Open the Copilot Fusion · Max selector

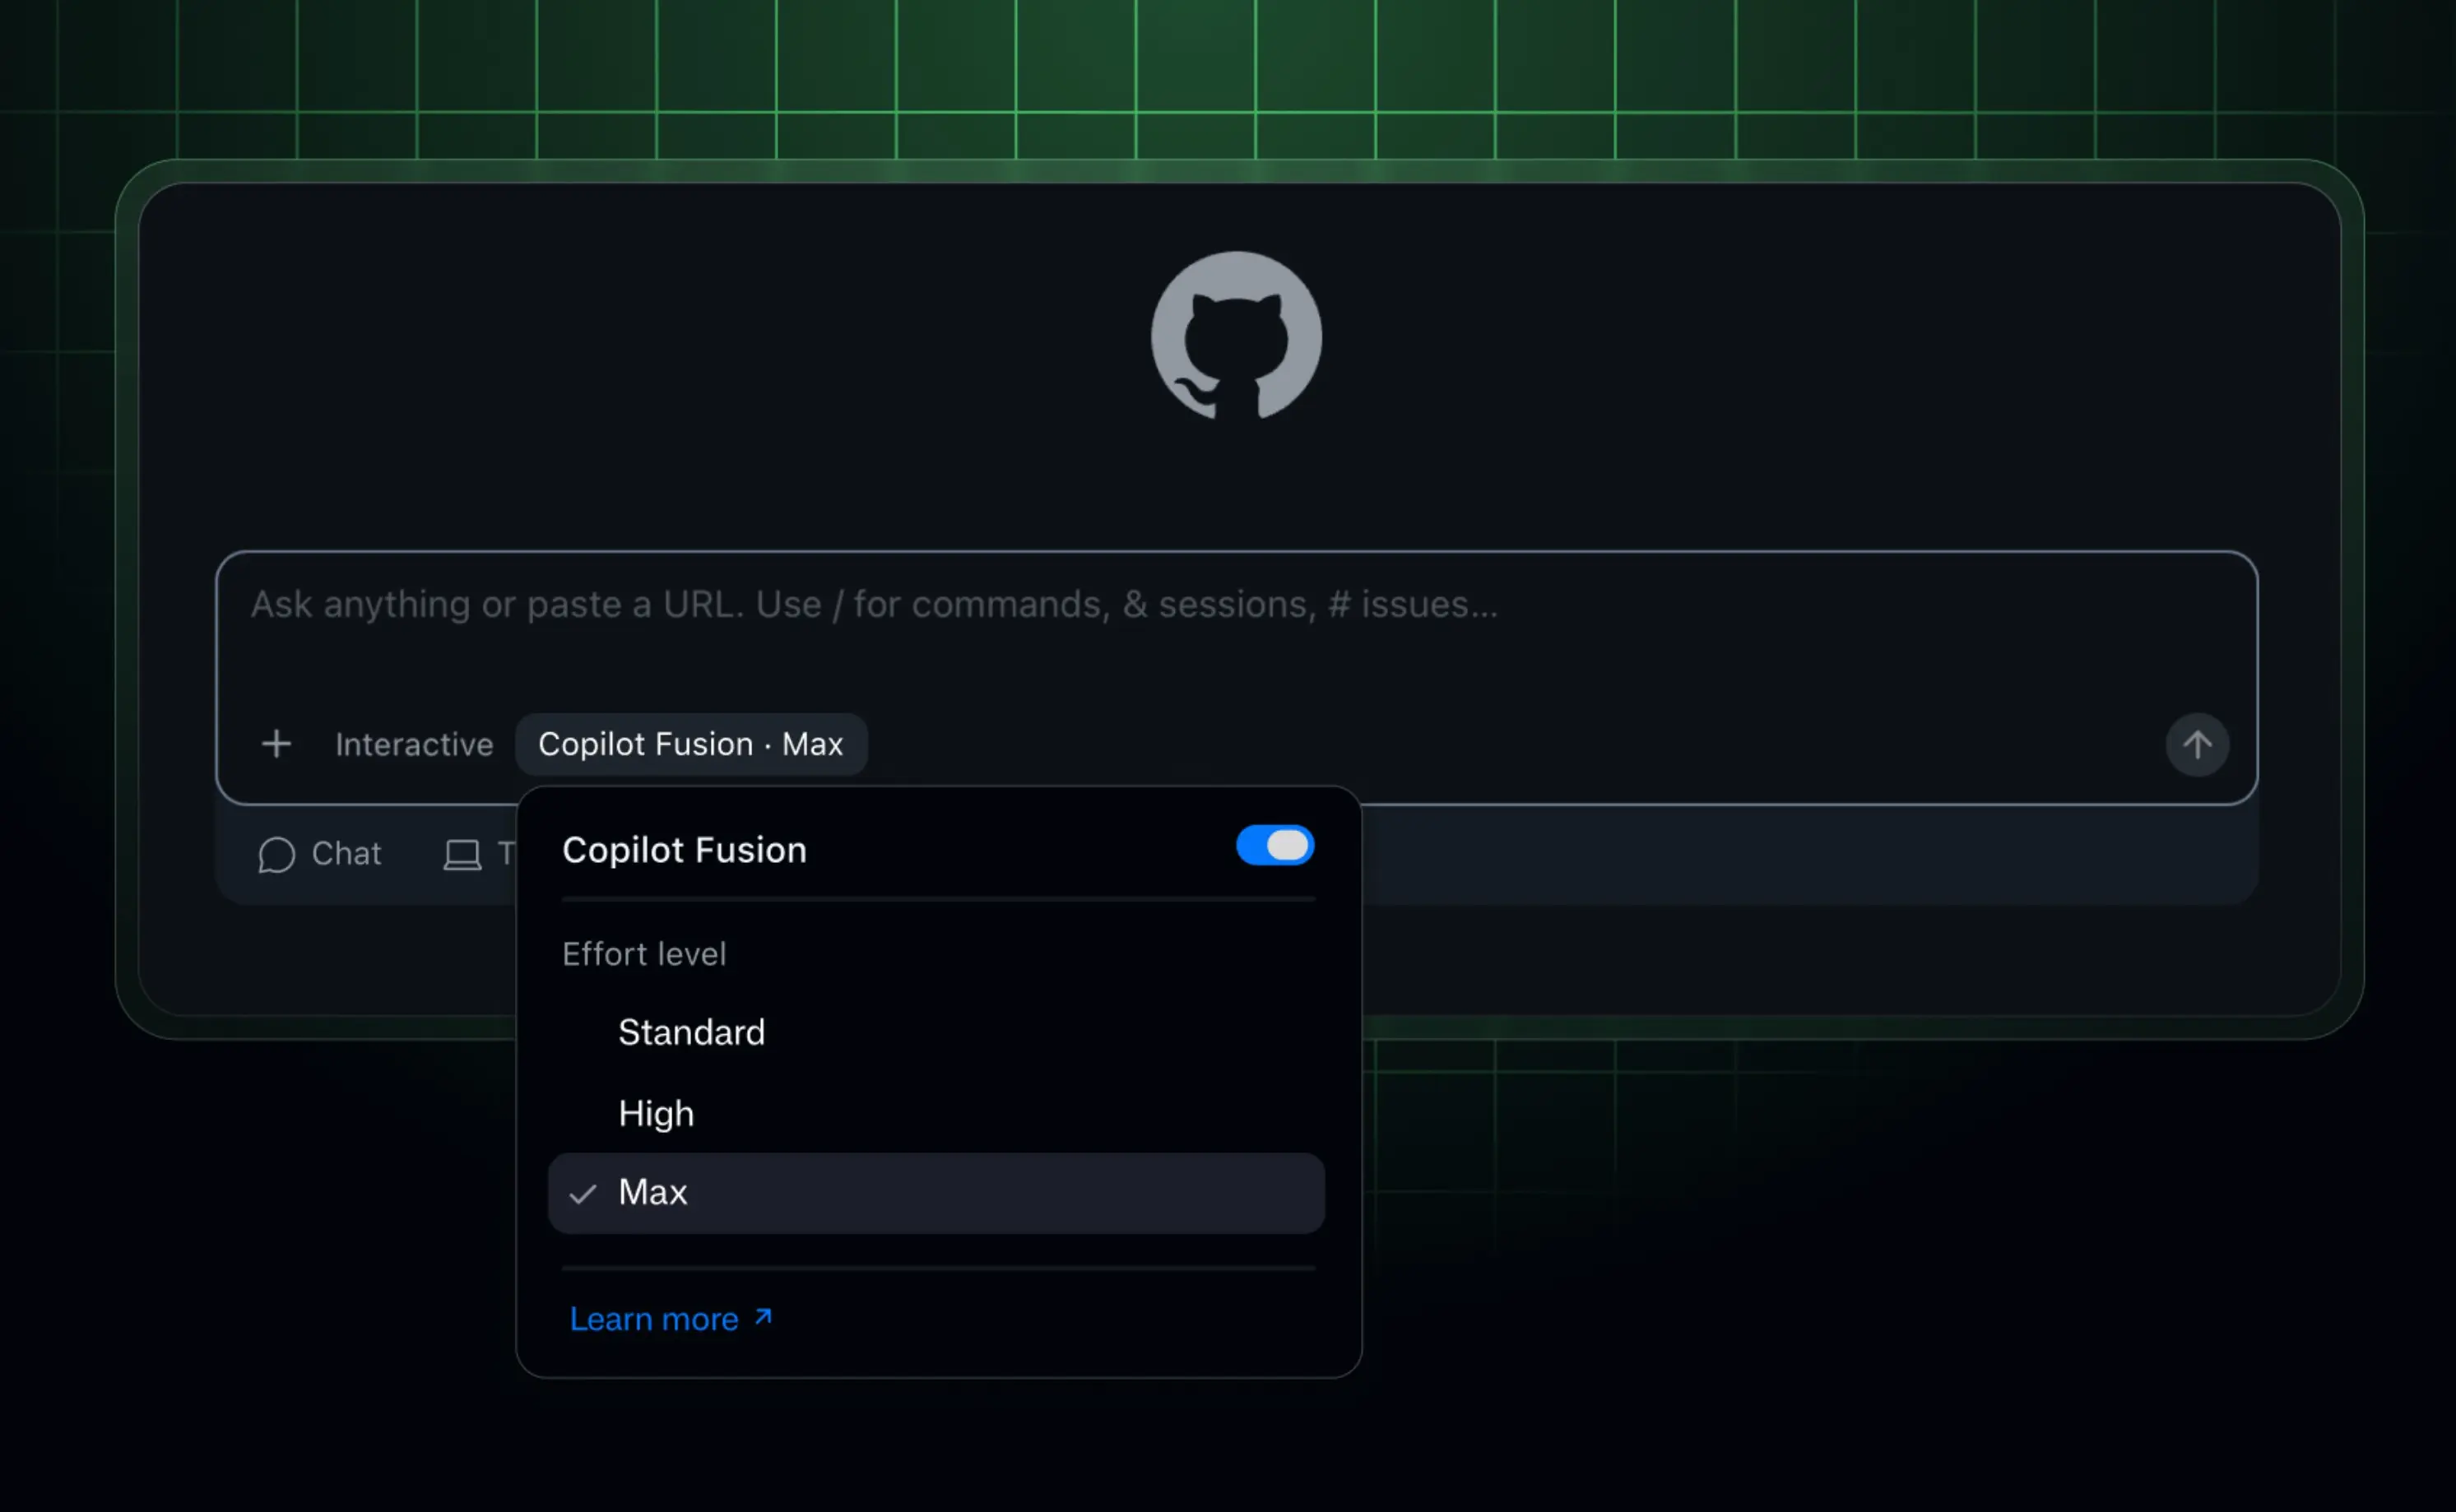(691, 744)
